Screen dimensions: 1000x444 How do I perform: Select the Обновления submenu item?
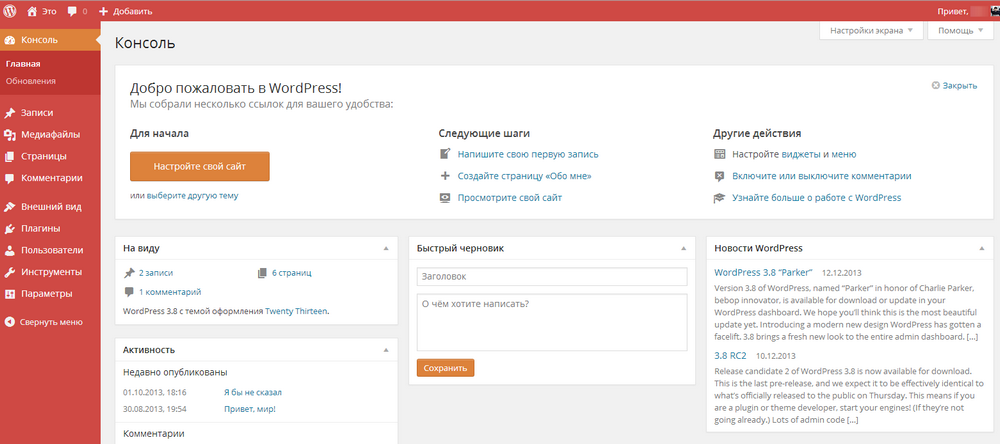pos(31,81)
